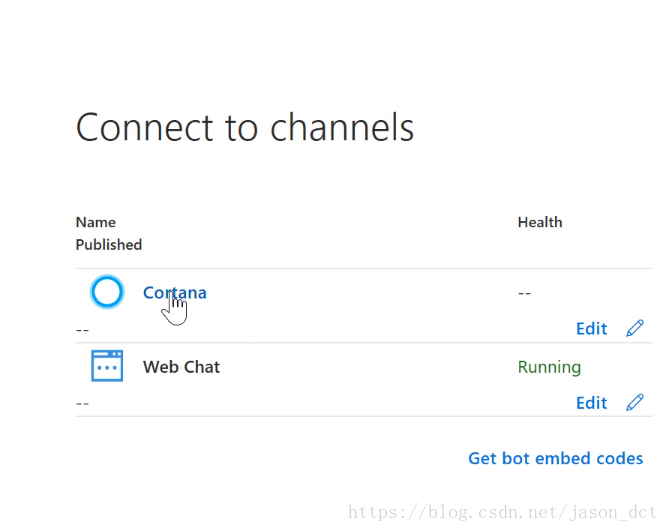The width and height of the screenshot is (670, 532).
Task: Click the Name column header
Action: (x=96, y=222)
